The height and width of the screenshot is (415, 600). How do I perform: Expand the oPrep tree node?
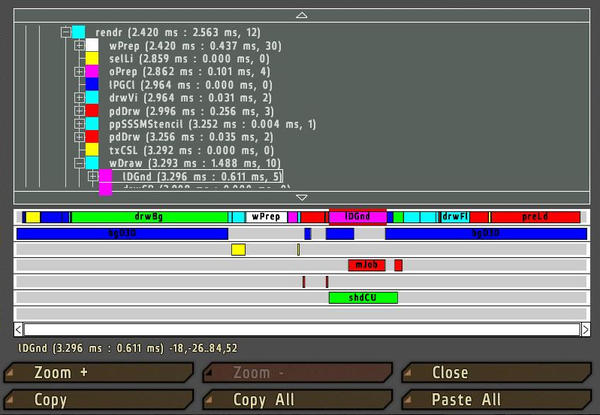click(80, 72)
